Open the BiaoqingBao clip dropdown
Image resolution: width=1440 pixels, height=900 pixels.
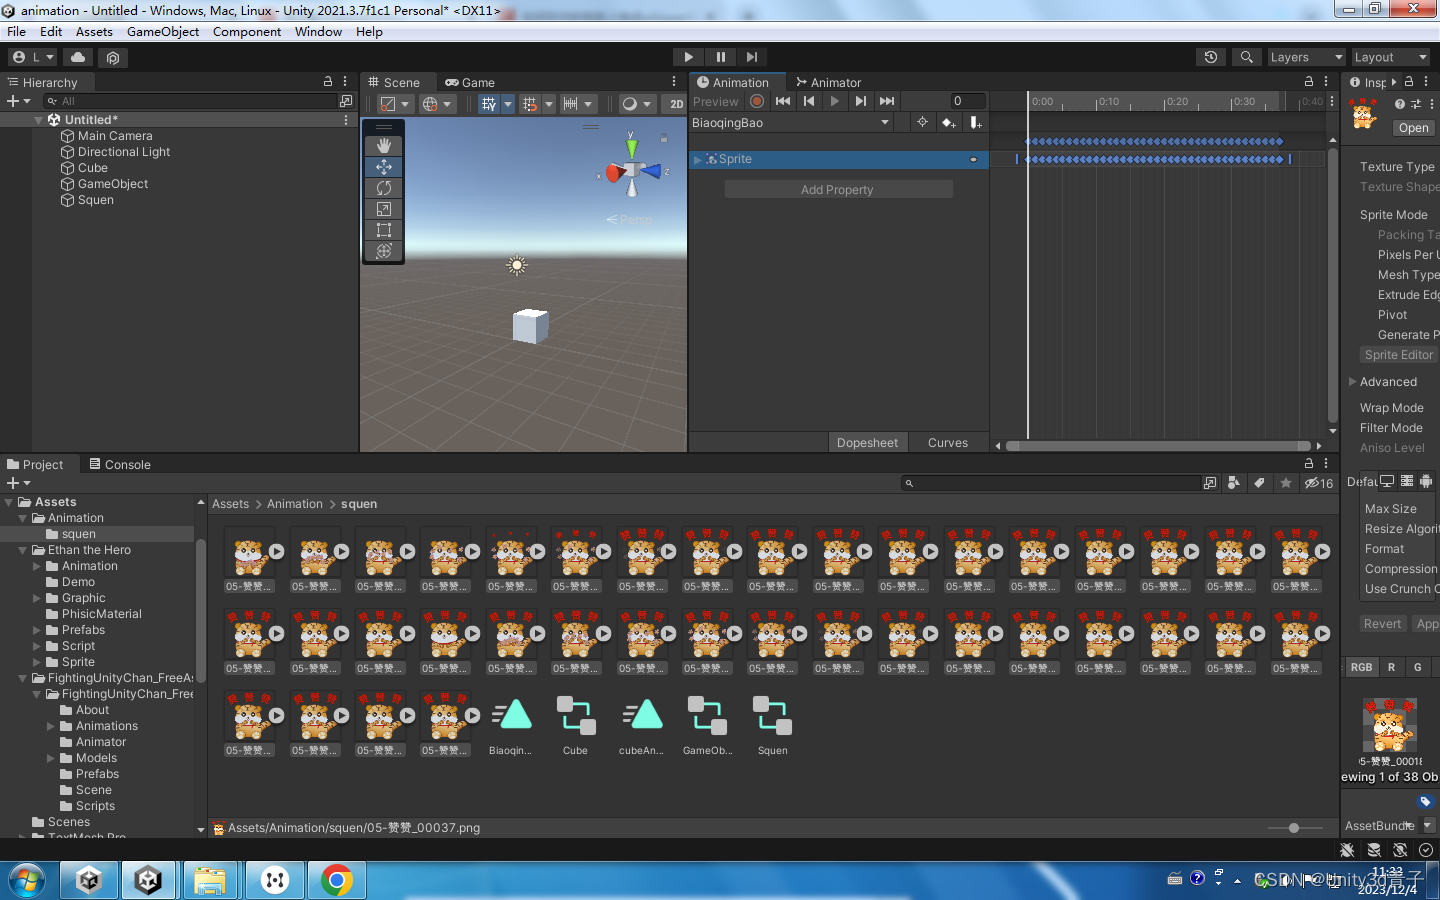pyautogui.click(x=790, y=122)
